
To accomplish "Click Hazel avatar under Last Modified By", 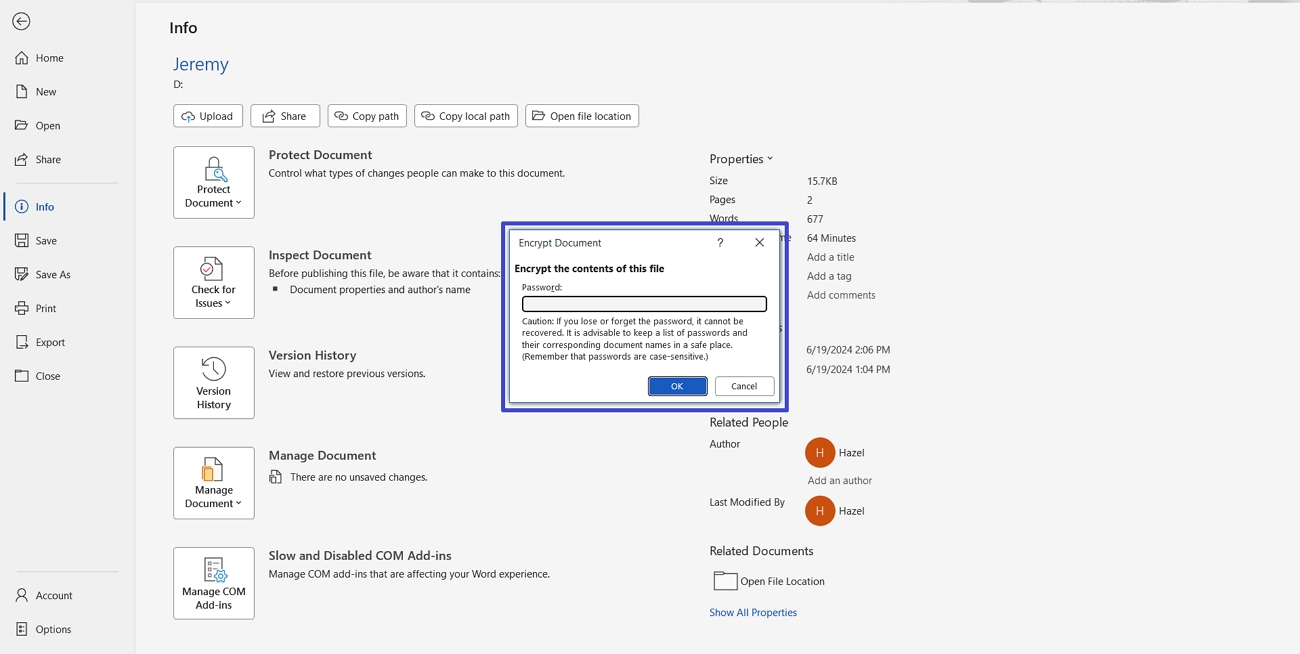I will coord(820,511).
